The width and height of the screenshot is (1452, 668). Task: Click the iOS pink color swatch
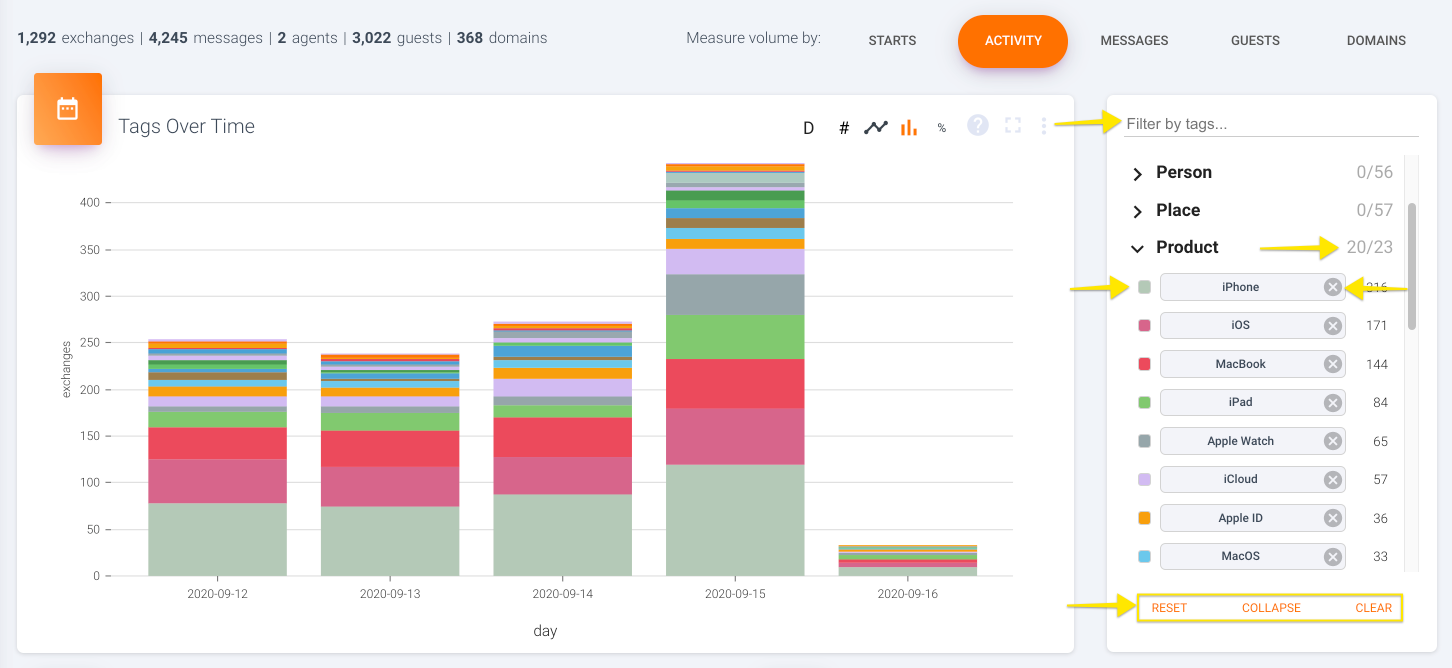point(1144,325)
